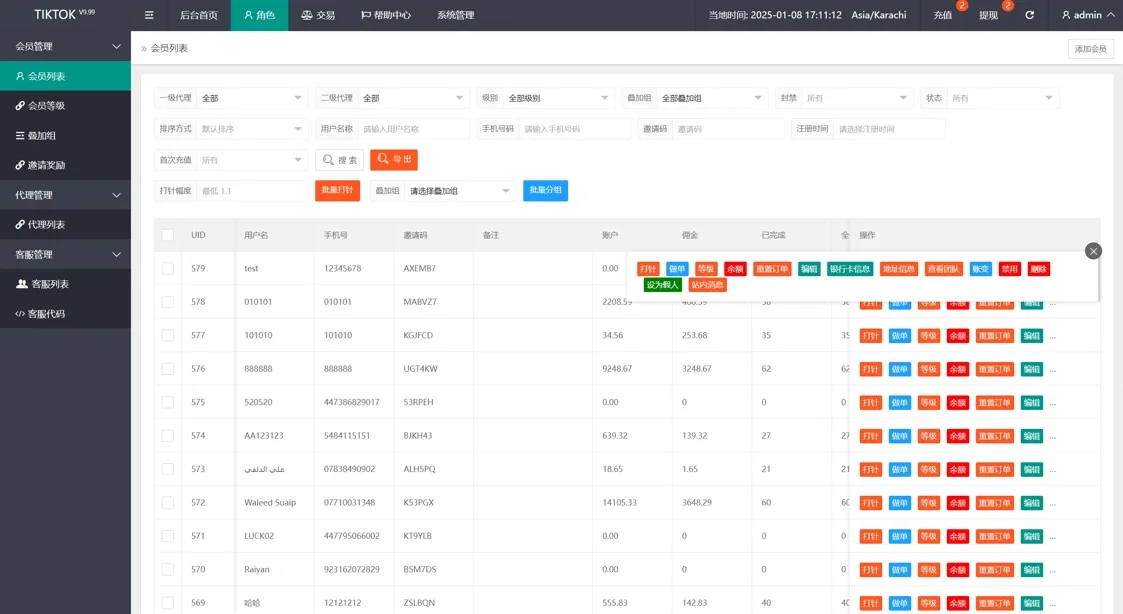
Task: Close the expanded actions popup
Action: coord(1093,251)
